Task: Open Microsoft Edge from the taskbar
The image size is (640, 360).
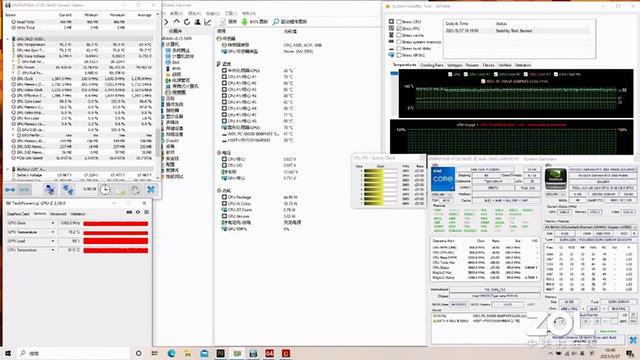Action: click(x=171, y=353)
